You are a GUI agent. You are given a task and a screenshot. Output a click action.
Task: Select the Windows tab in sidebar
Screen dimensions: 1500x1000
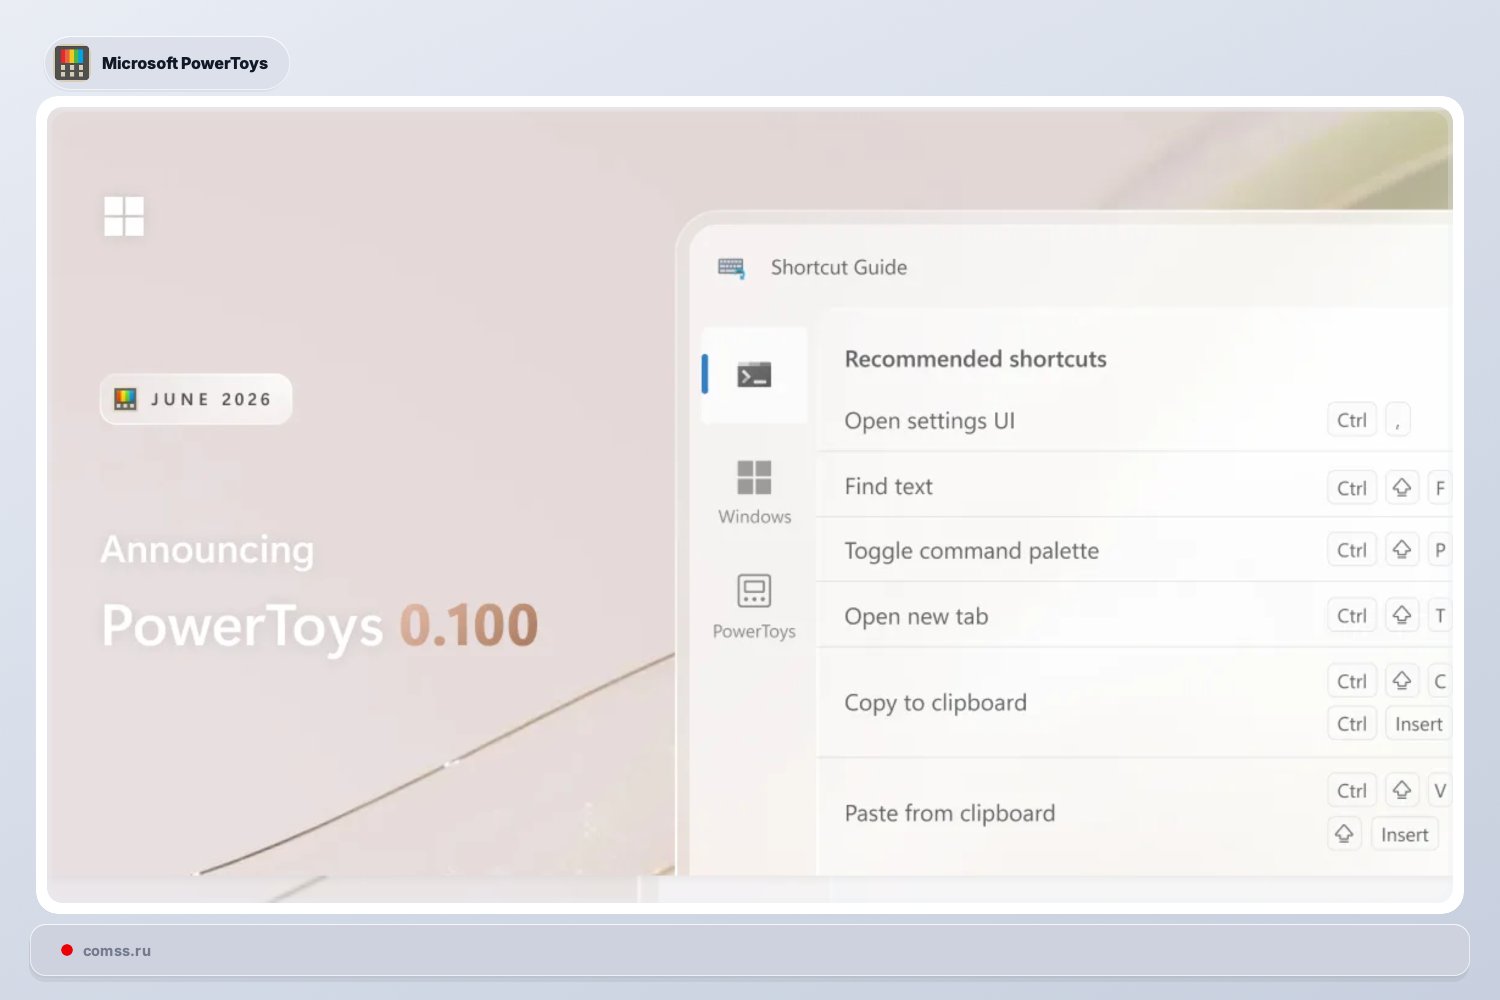pyautogui.click(x=754, y=492)
